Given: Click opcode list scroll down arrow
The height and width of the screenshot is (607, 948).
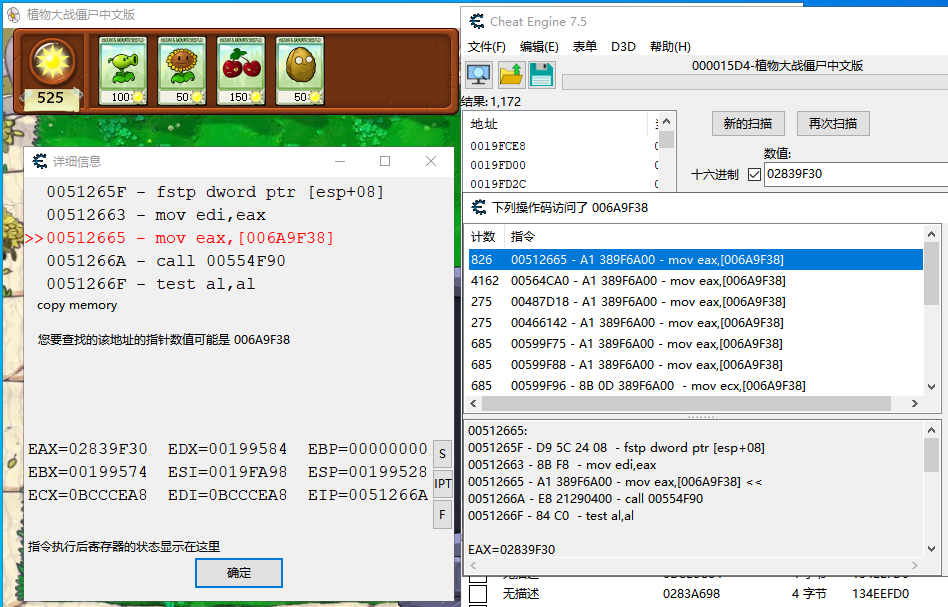Looking at the screenshot, I should coord(931,387).
